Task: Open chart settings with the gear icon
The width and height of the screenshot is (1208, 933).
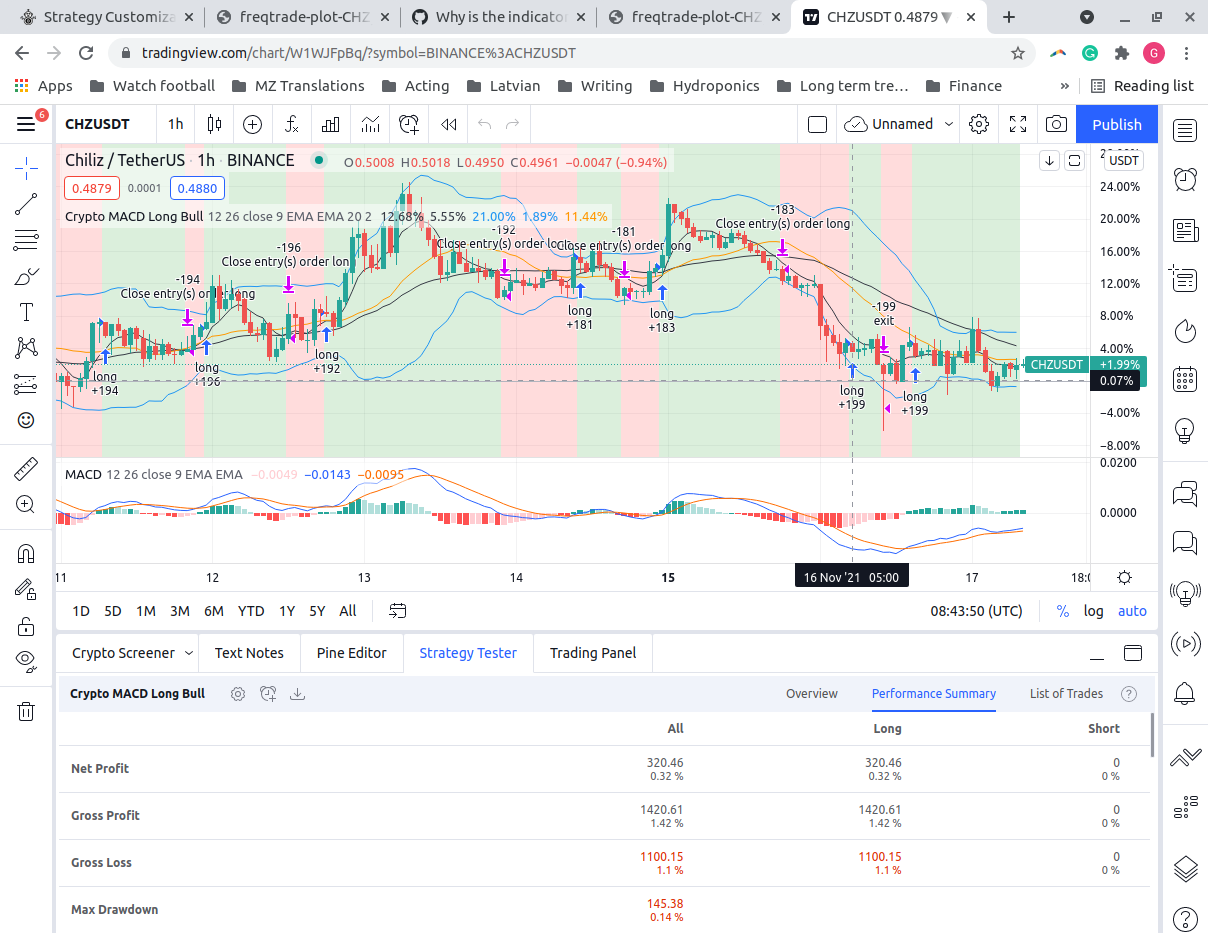Action: tap(978, 124)
